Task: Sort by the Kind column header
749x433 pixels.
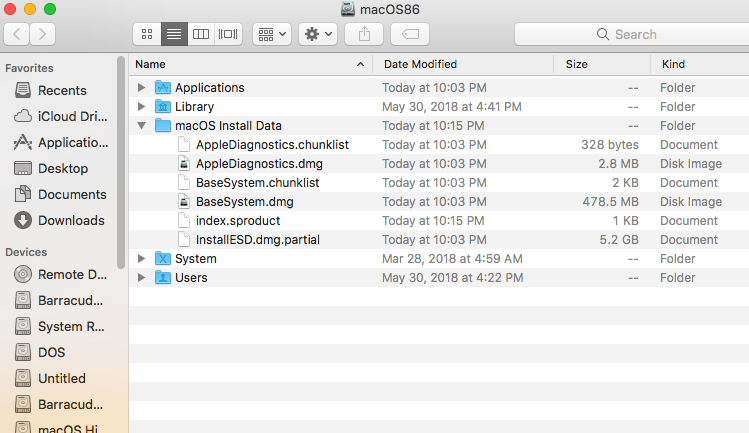Action: [x=700, y=64]
